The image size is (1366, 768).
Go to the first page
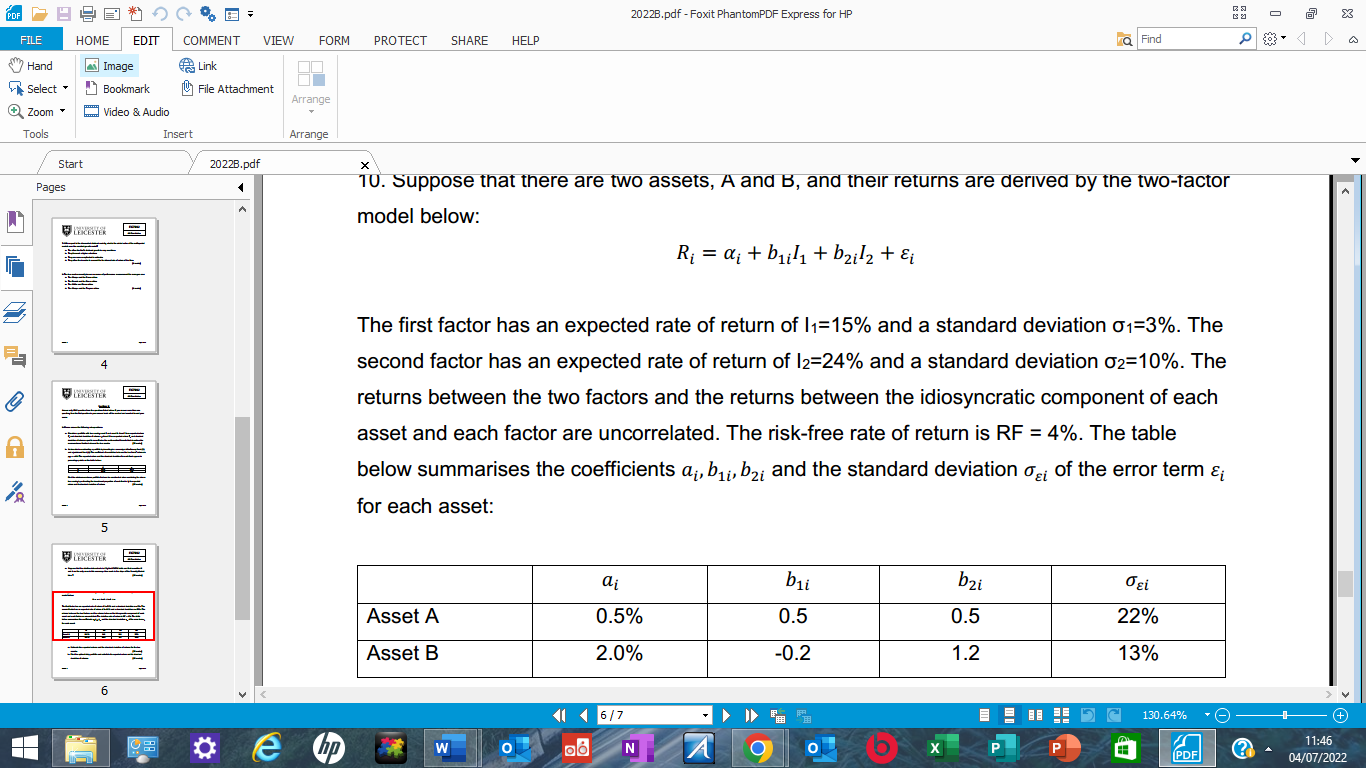coord(561,715)
